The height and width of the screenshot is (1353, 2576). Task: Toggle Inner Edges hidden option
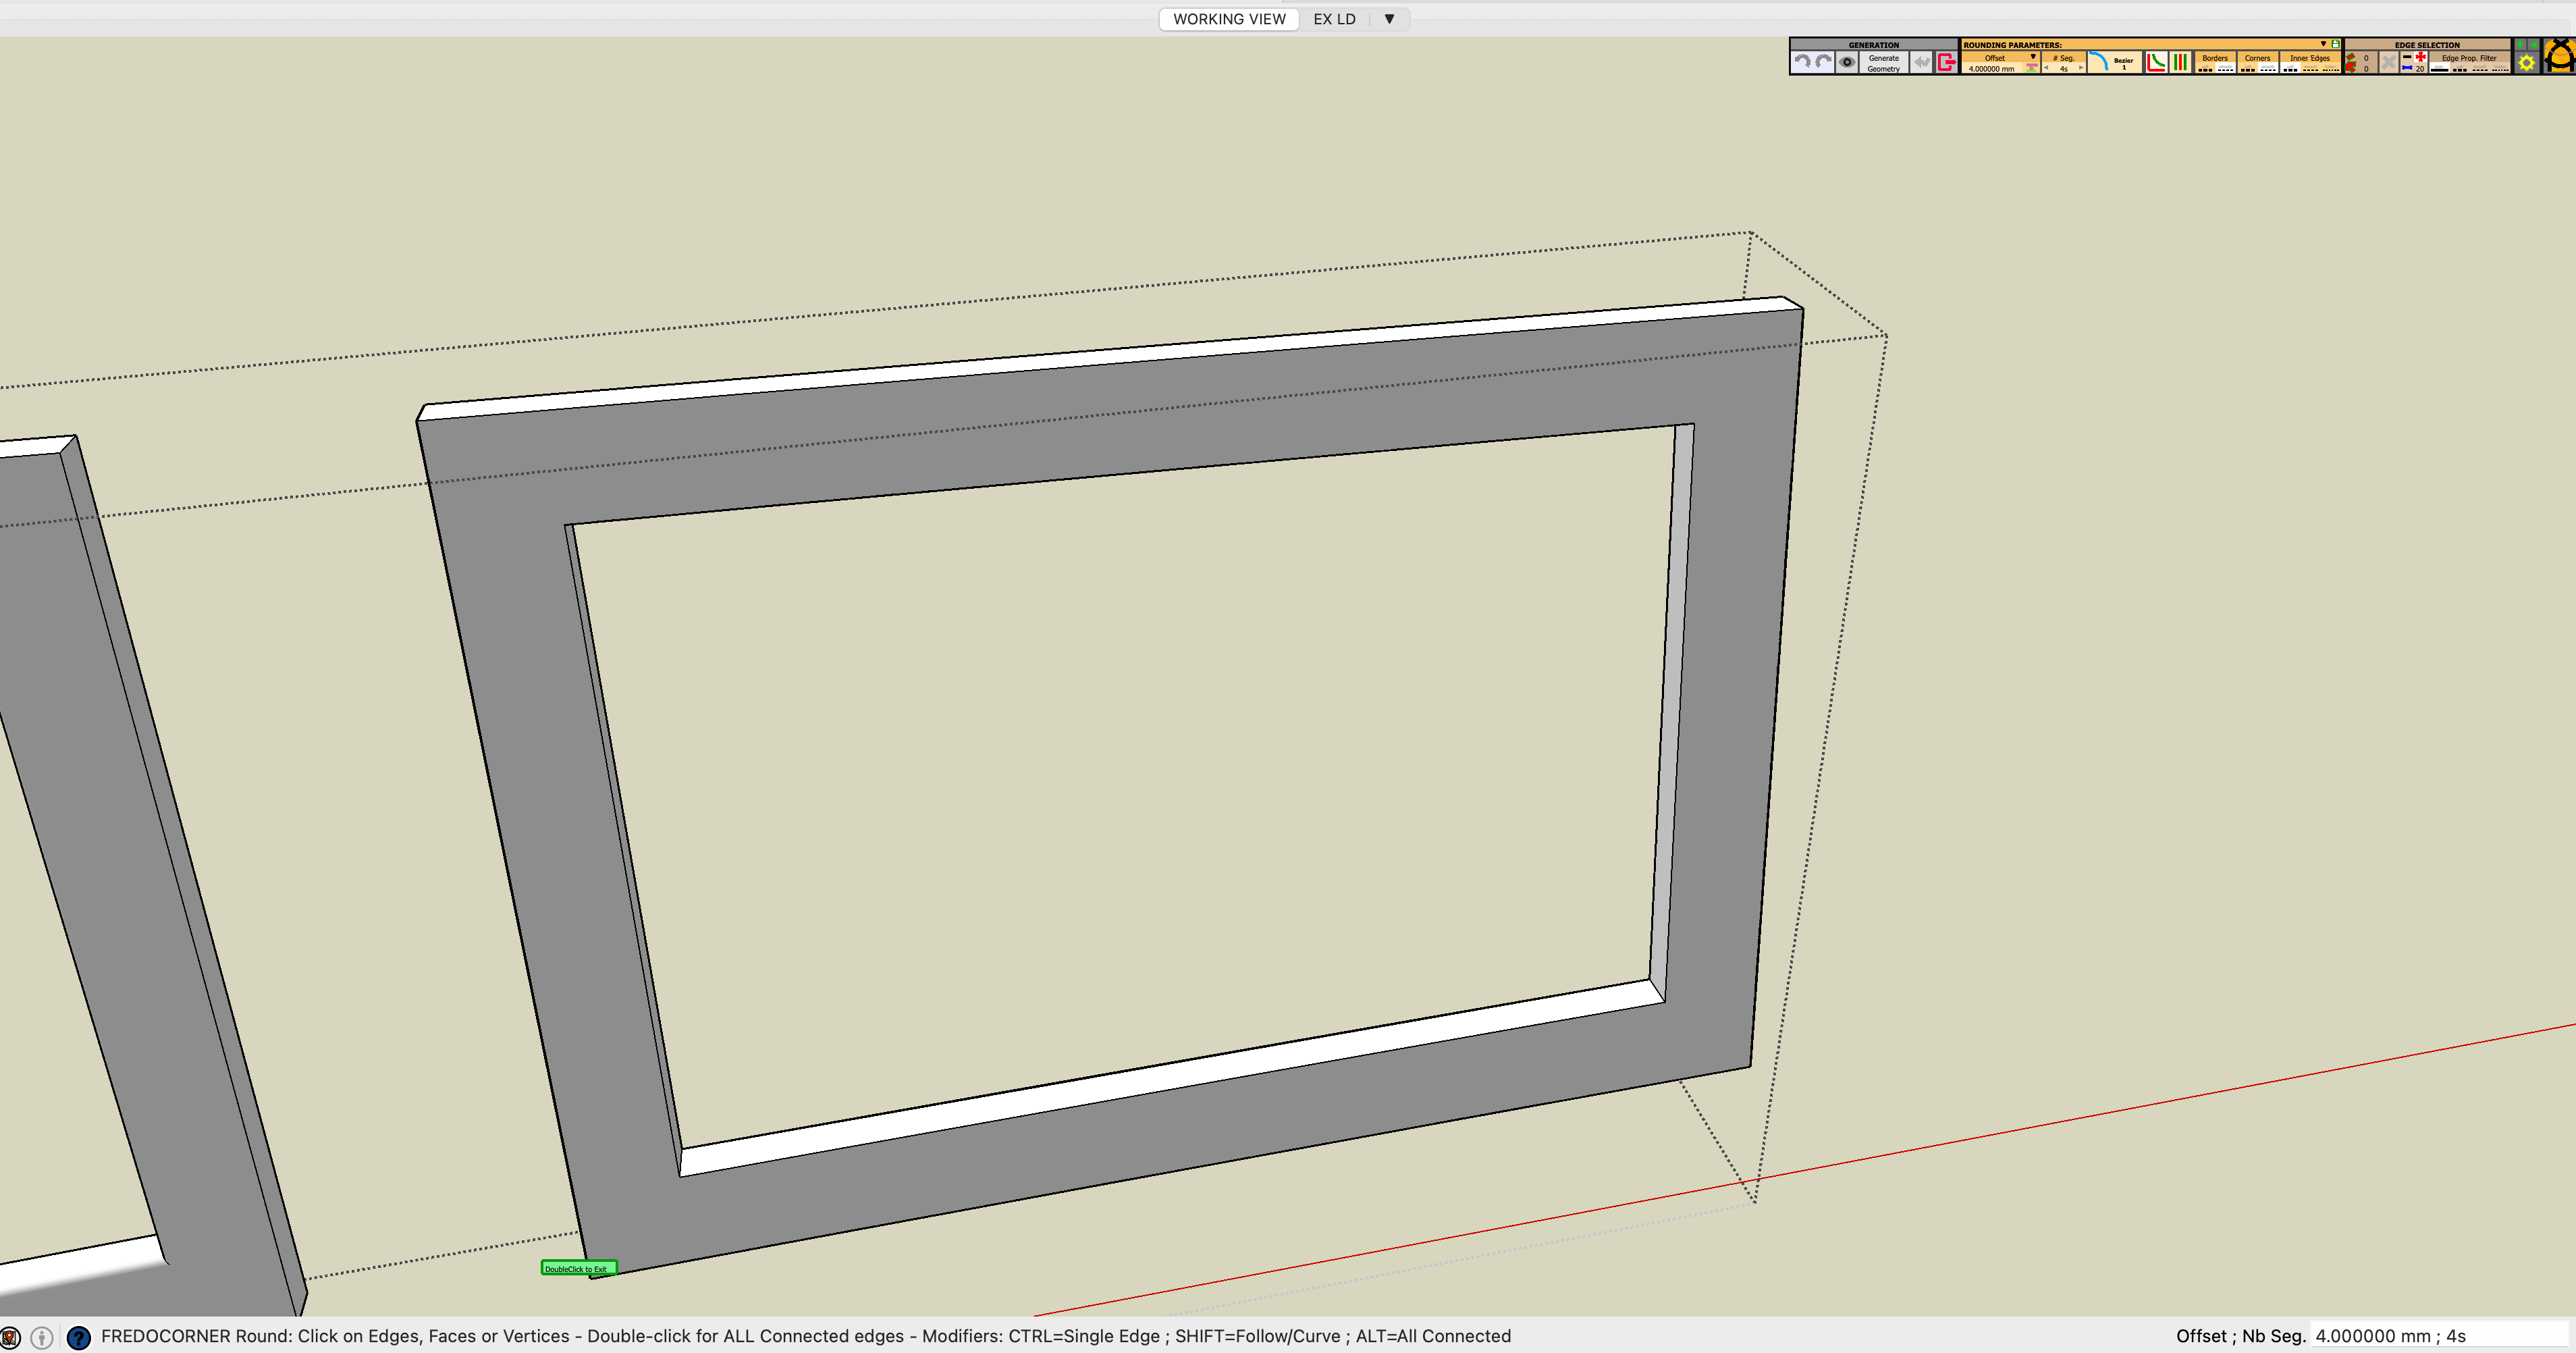[x=2330, y=69]
